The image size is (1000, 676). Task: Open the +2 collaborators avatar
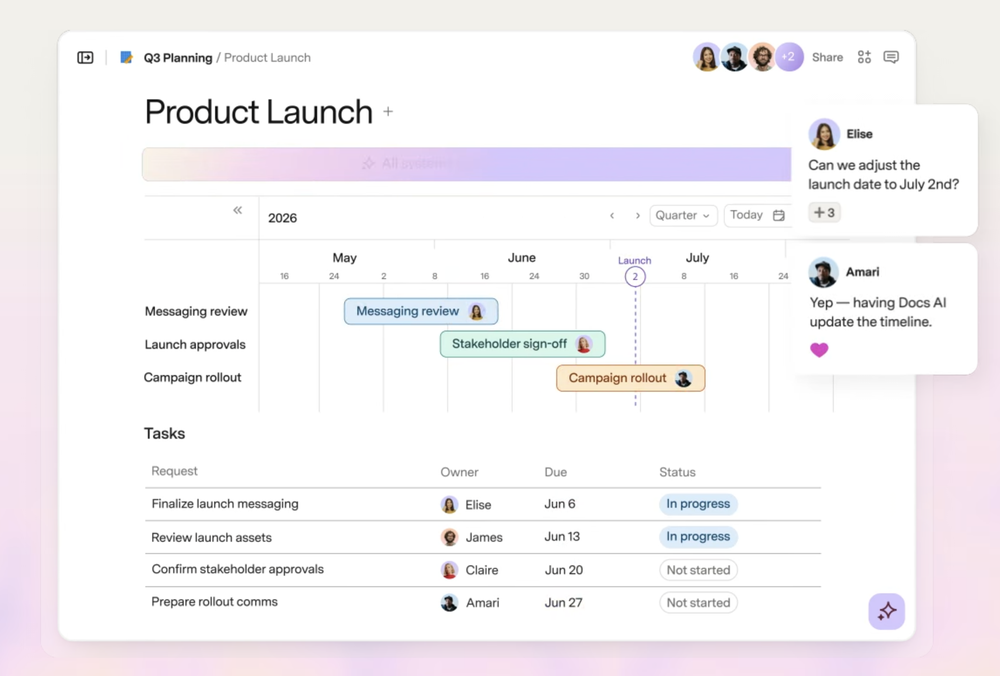(x=789, y=57)
